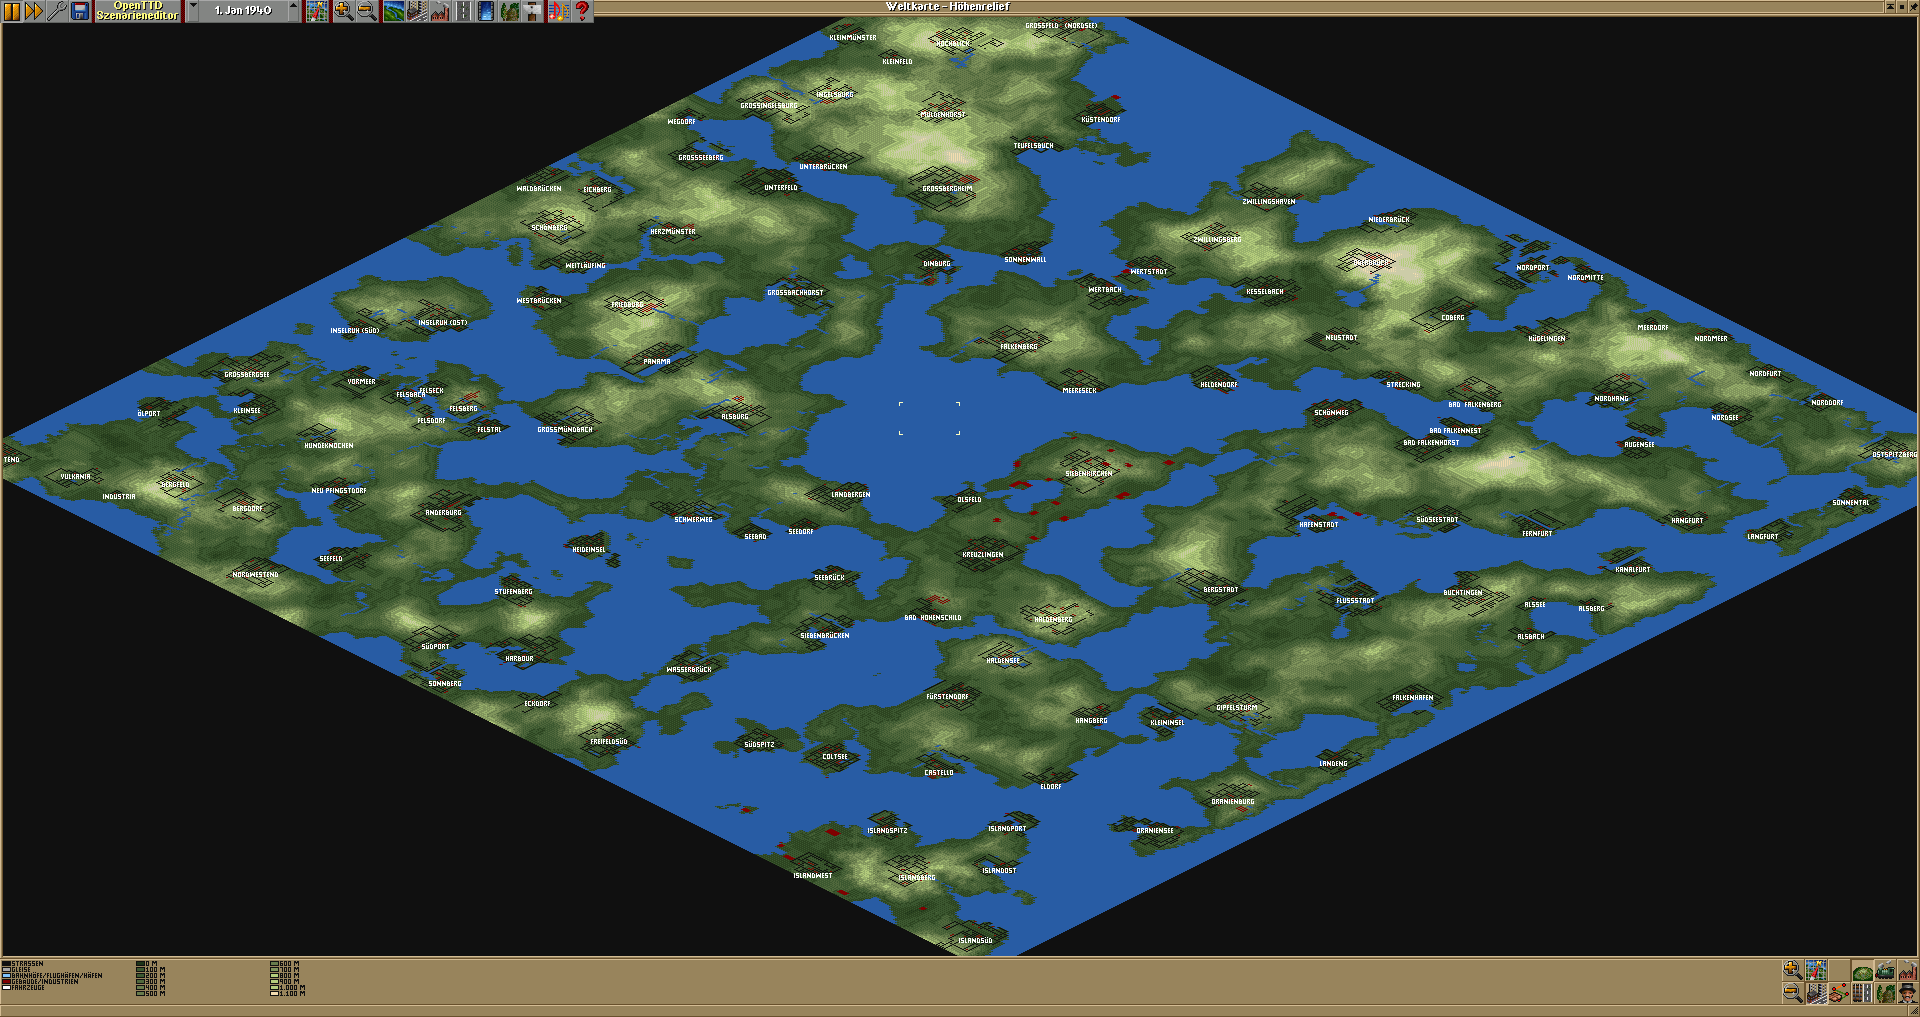
Task: Click the fast forward button
Action: 34,11
